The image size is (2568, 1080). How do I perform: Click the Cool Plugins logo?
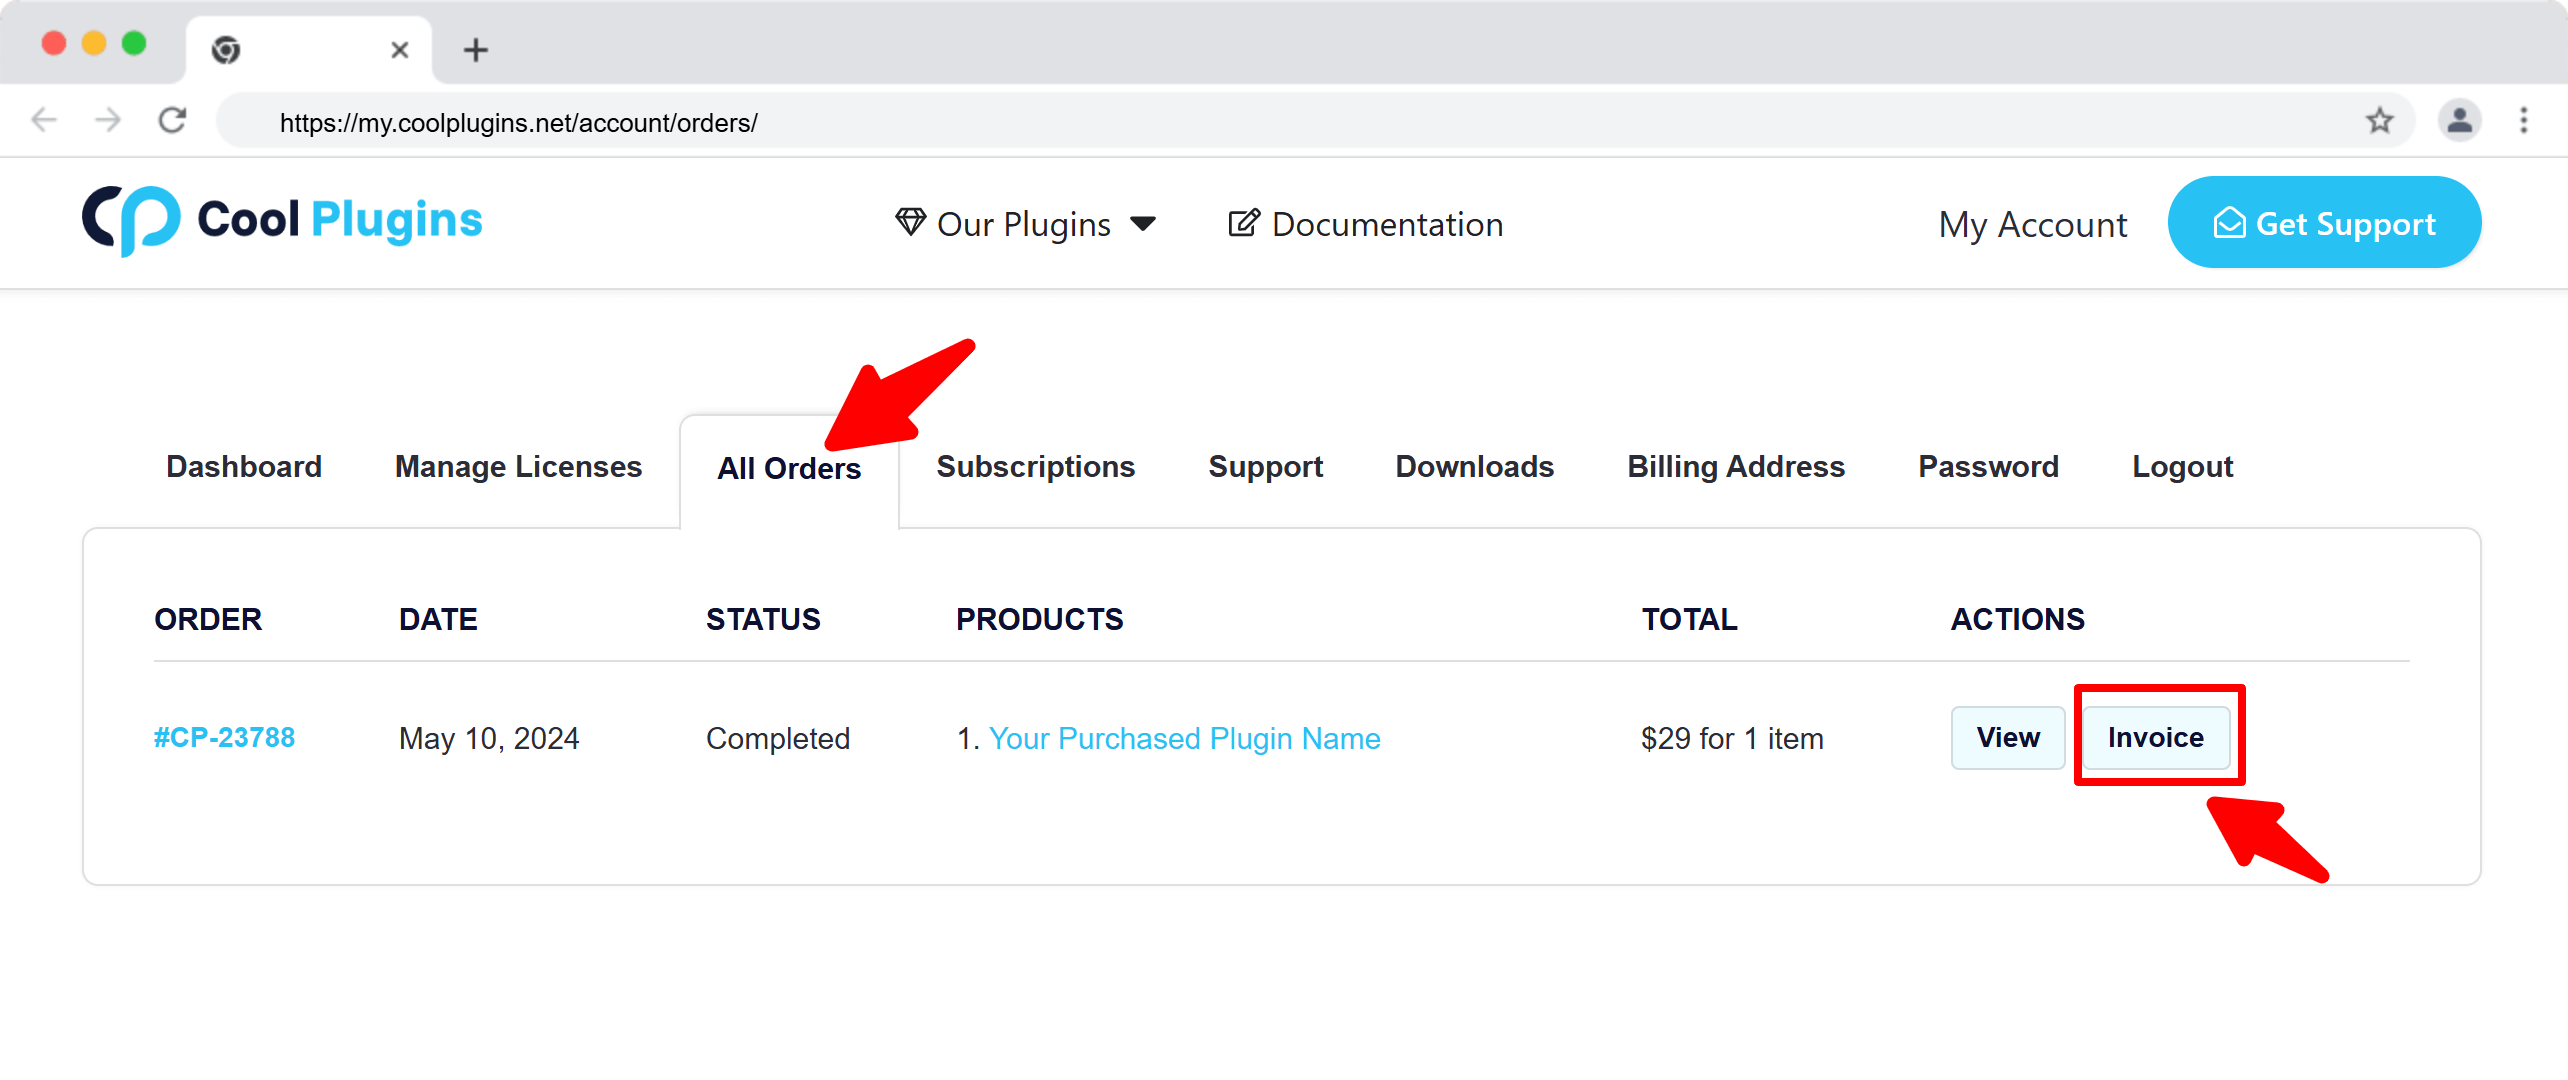pyautogui.click(x=282, y=221)
